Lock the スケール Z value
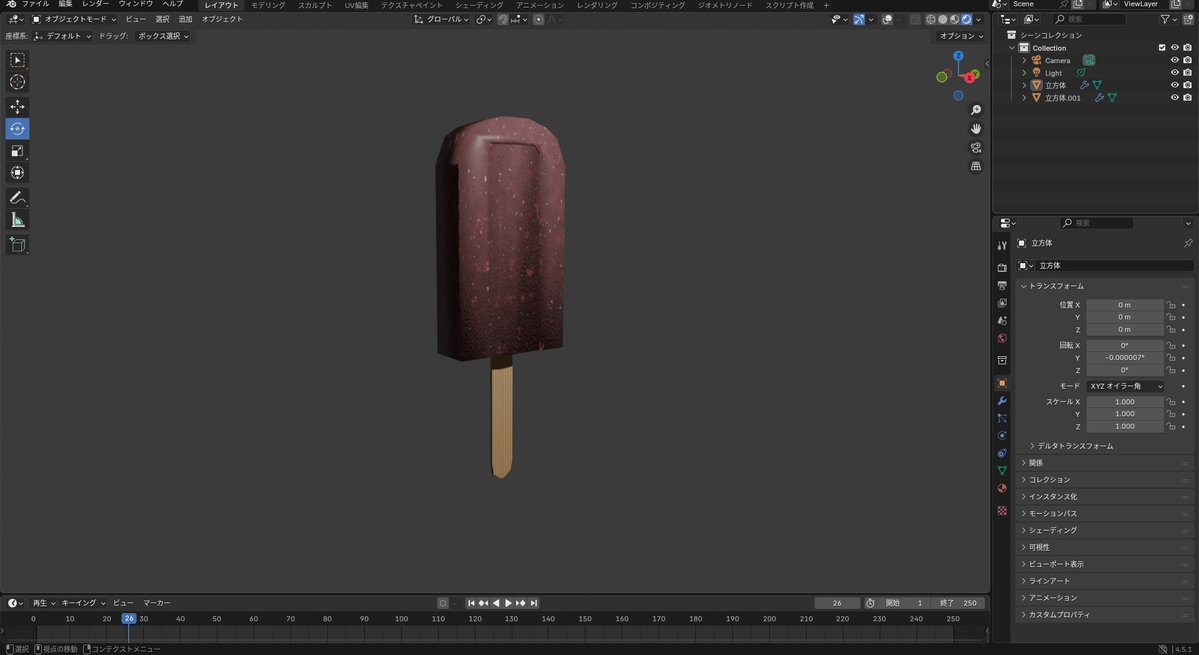This screenshot has width=1199, height=655. coord(1171,426)
